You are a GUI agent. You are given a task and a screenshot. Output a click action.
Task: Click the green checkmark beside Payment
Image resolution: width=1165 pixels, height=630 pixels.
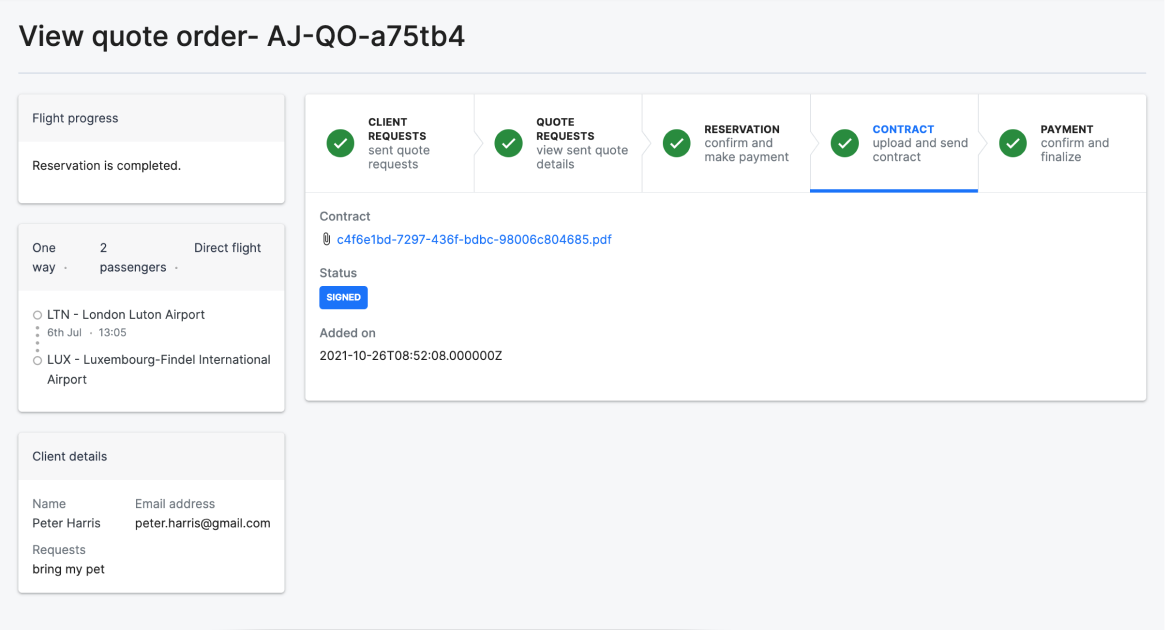[1013, 143]
